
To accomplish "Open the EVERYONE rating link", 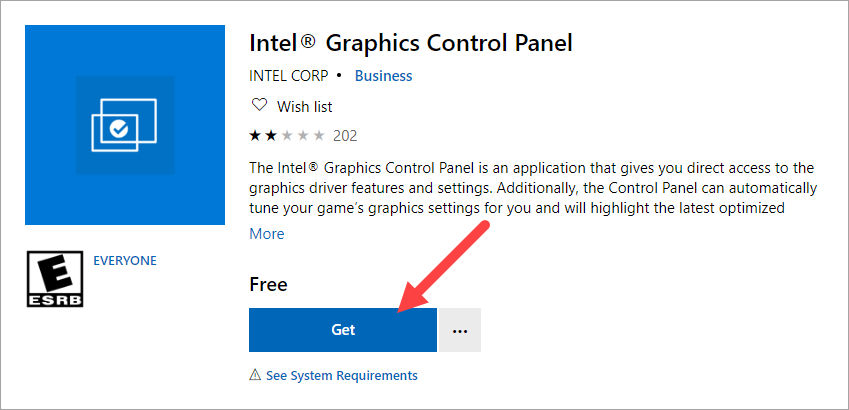I will click(x=125, y=260).
